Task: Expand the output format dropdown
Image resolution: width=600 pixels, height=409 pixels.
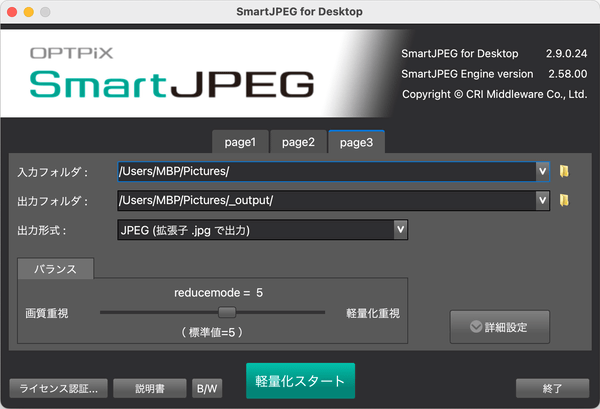Action: (400, 230)
